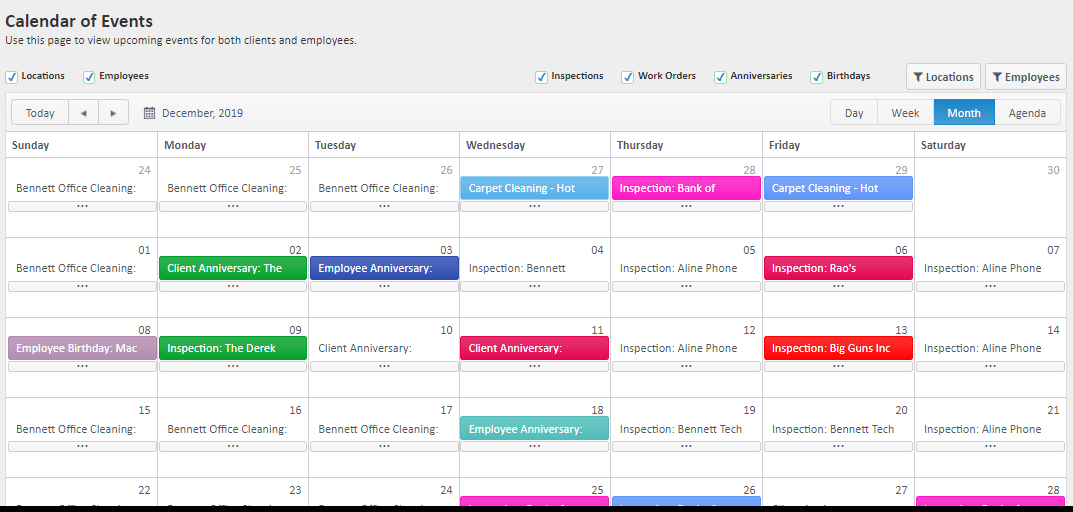1073x512 pixels.
Task: Open Bennett Office Cleaning on the 1st
Action: tap(82, 268)
